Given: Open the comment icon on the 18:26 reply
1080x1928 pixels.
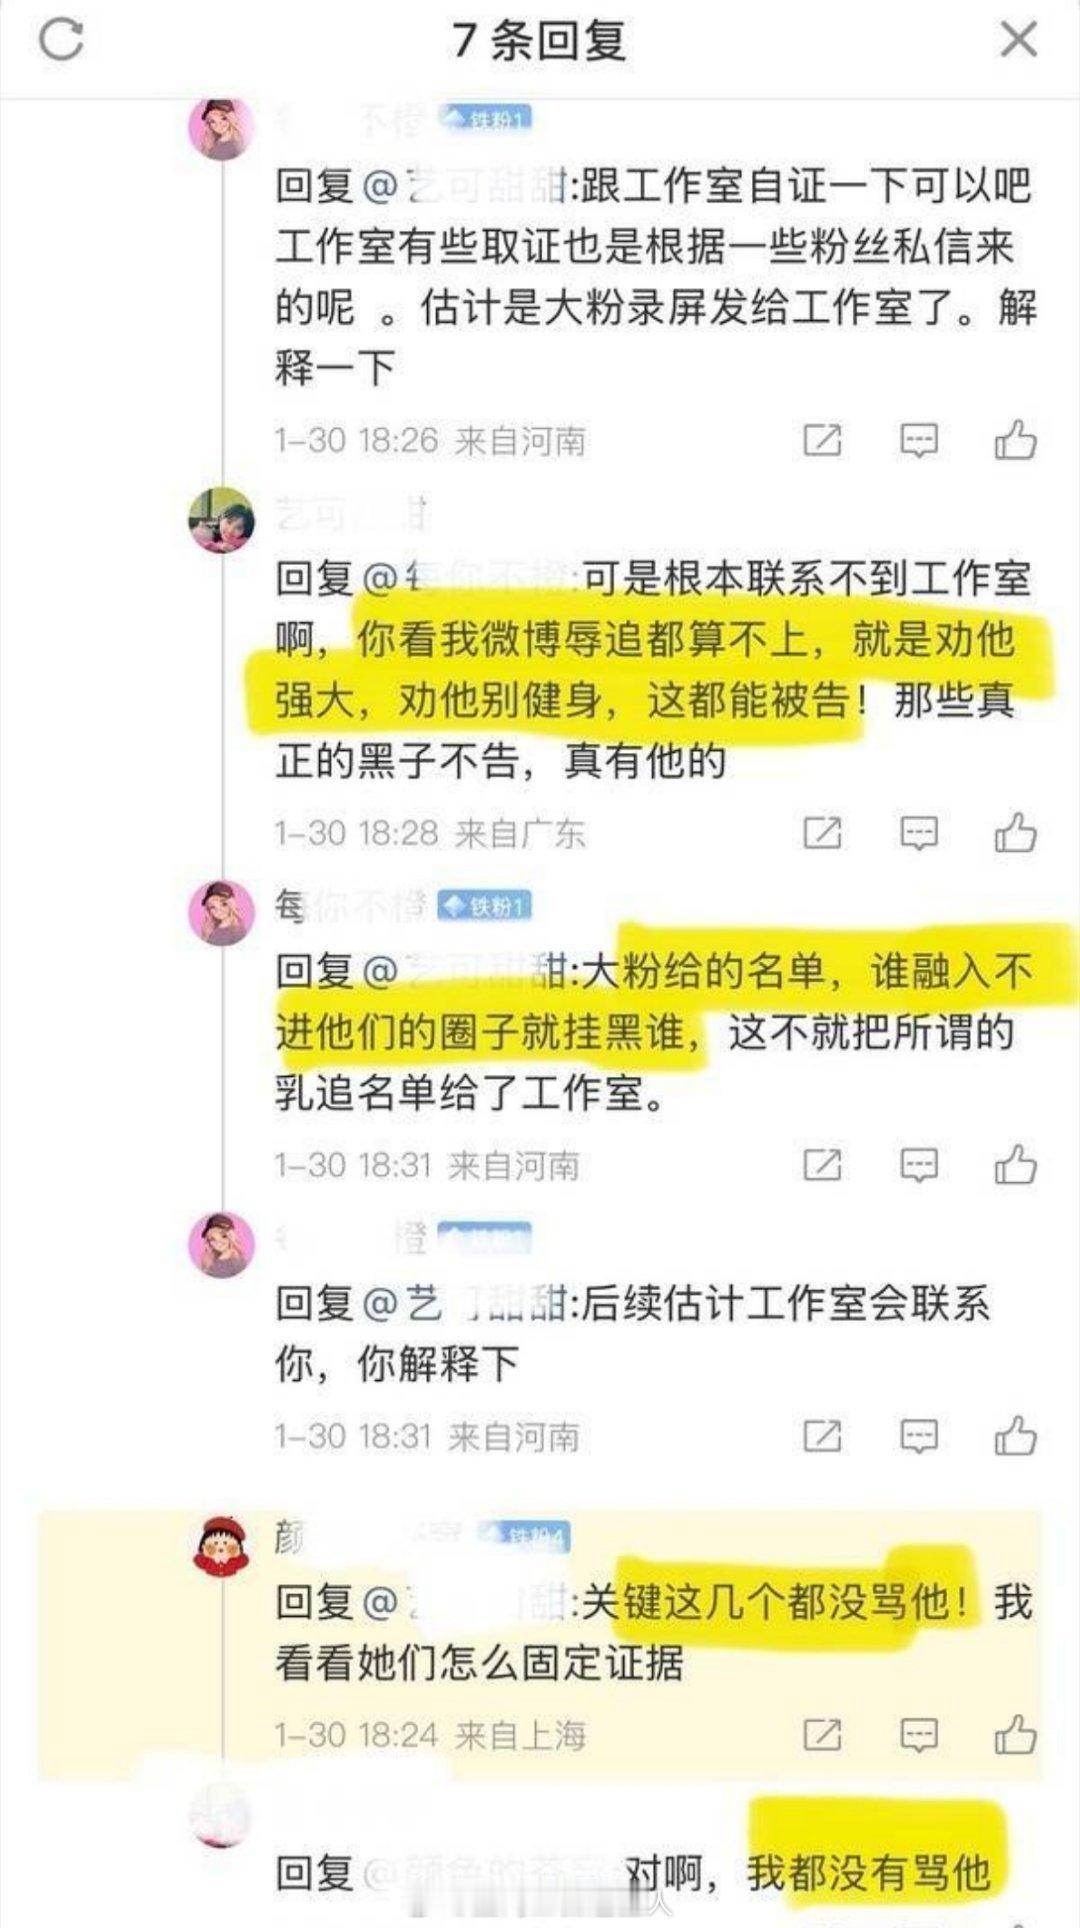Looking at the screenshot, I should tap(919, 440).
